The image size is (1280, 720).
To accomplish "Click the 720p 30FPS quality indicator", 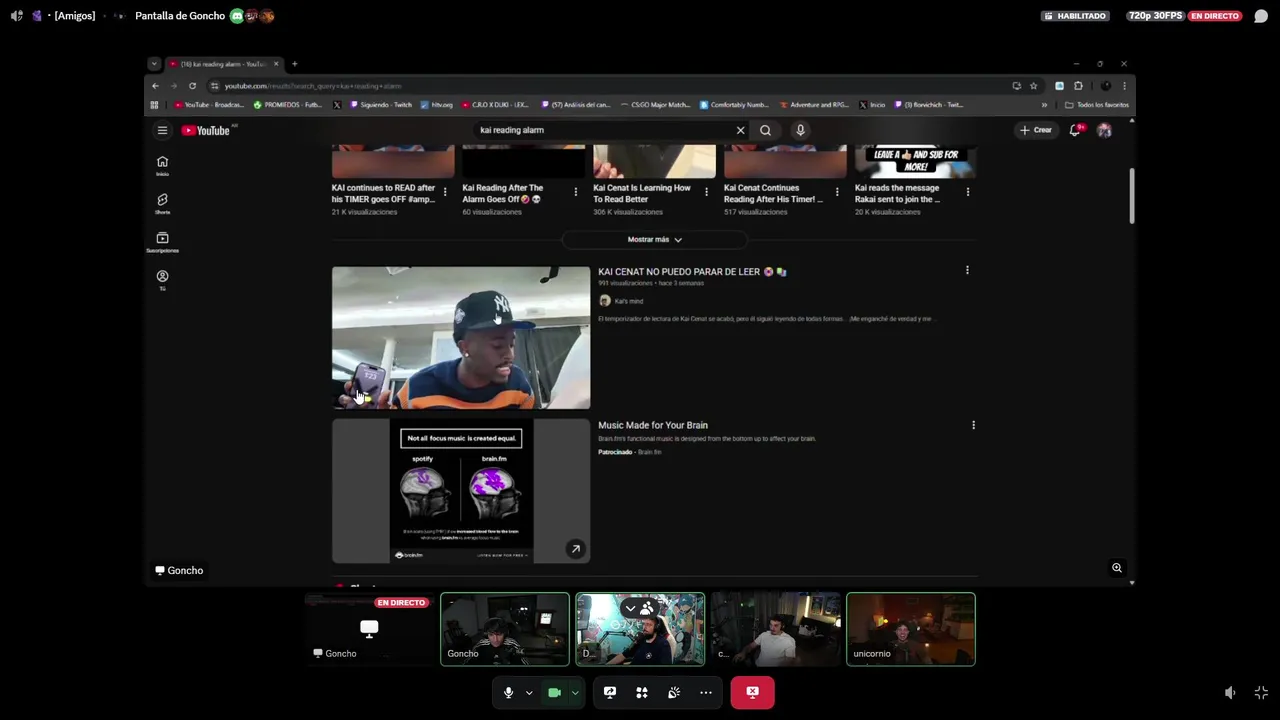I will click(1155, 16).
